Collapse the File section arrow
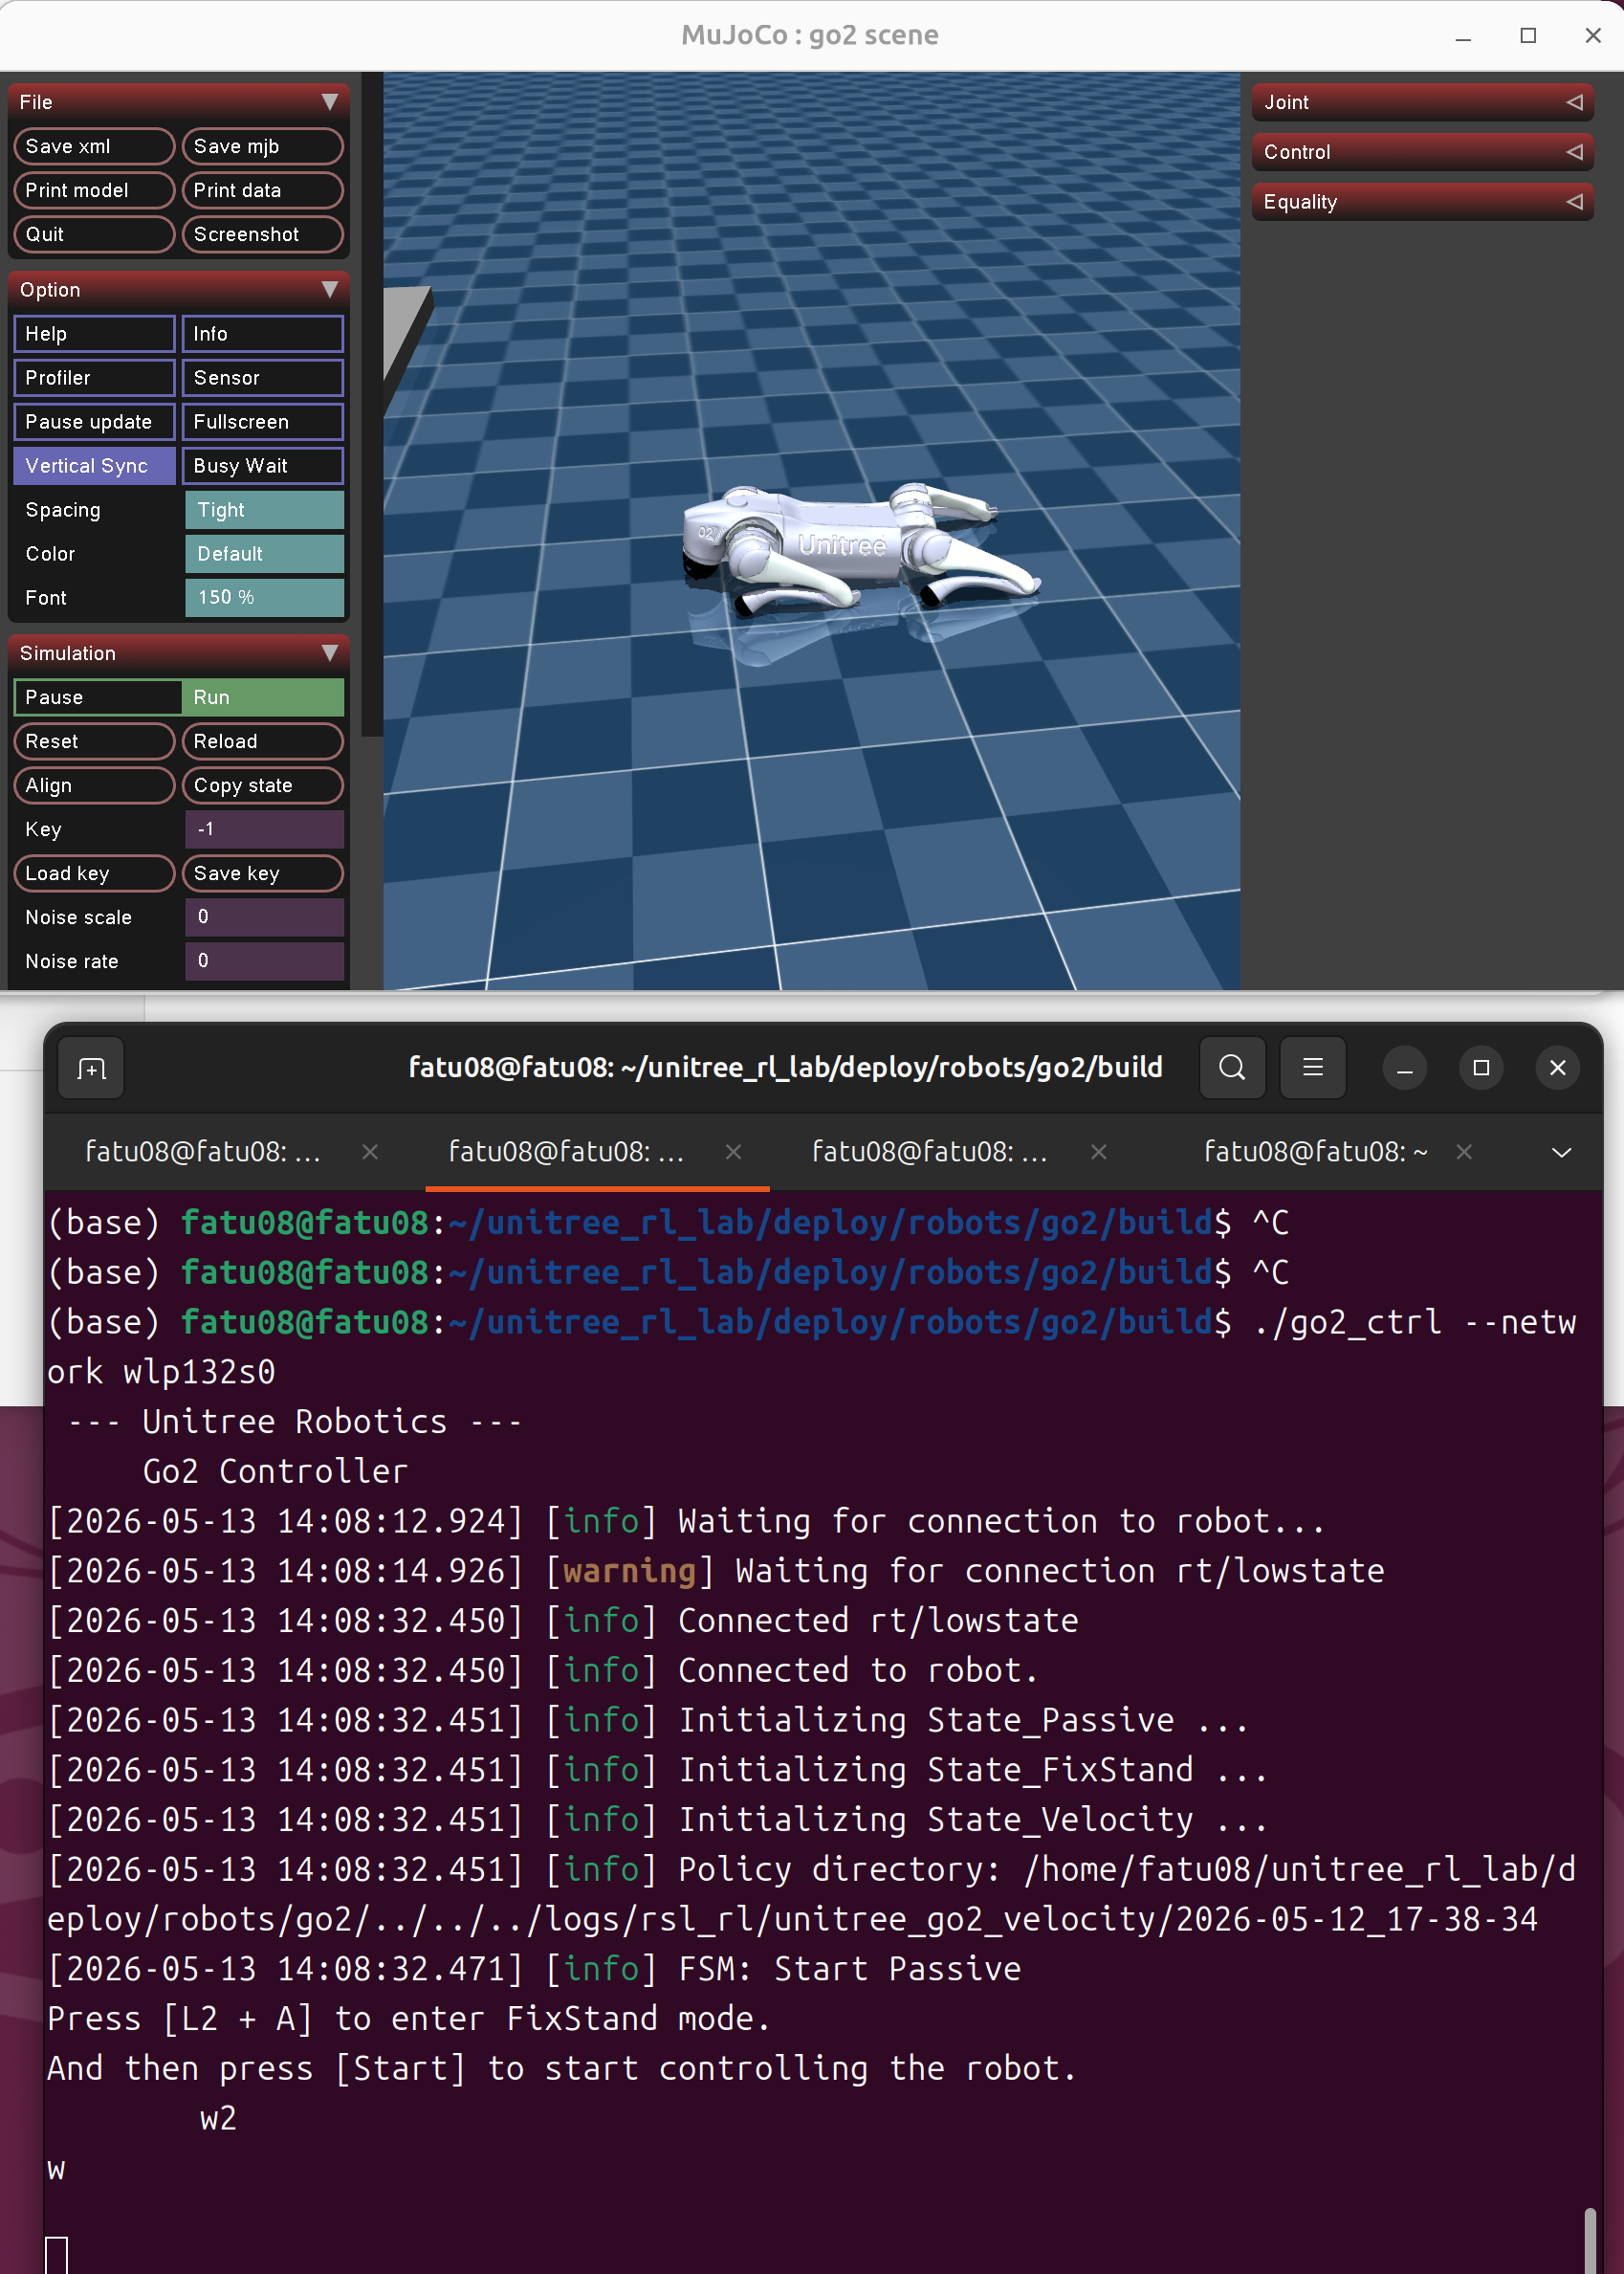Image resolution: width=1624 pixels, height=2274 pixels. [329, 102]
